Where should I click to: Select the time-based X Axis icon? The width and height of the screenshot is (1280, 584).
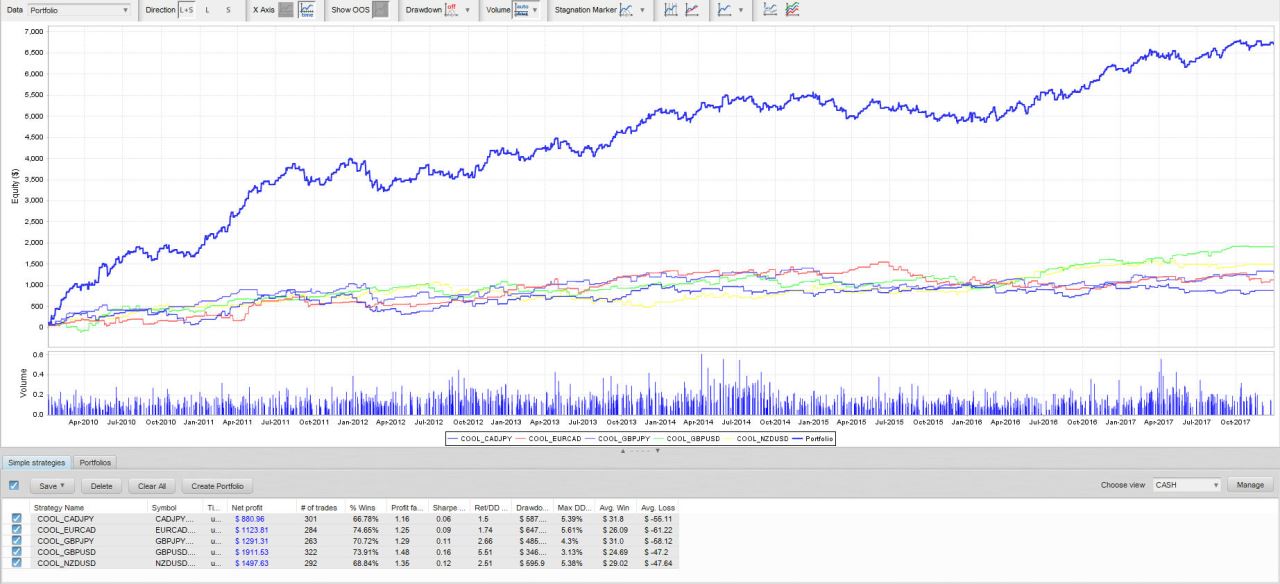pyautogui.click(x=307, y=10)
